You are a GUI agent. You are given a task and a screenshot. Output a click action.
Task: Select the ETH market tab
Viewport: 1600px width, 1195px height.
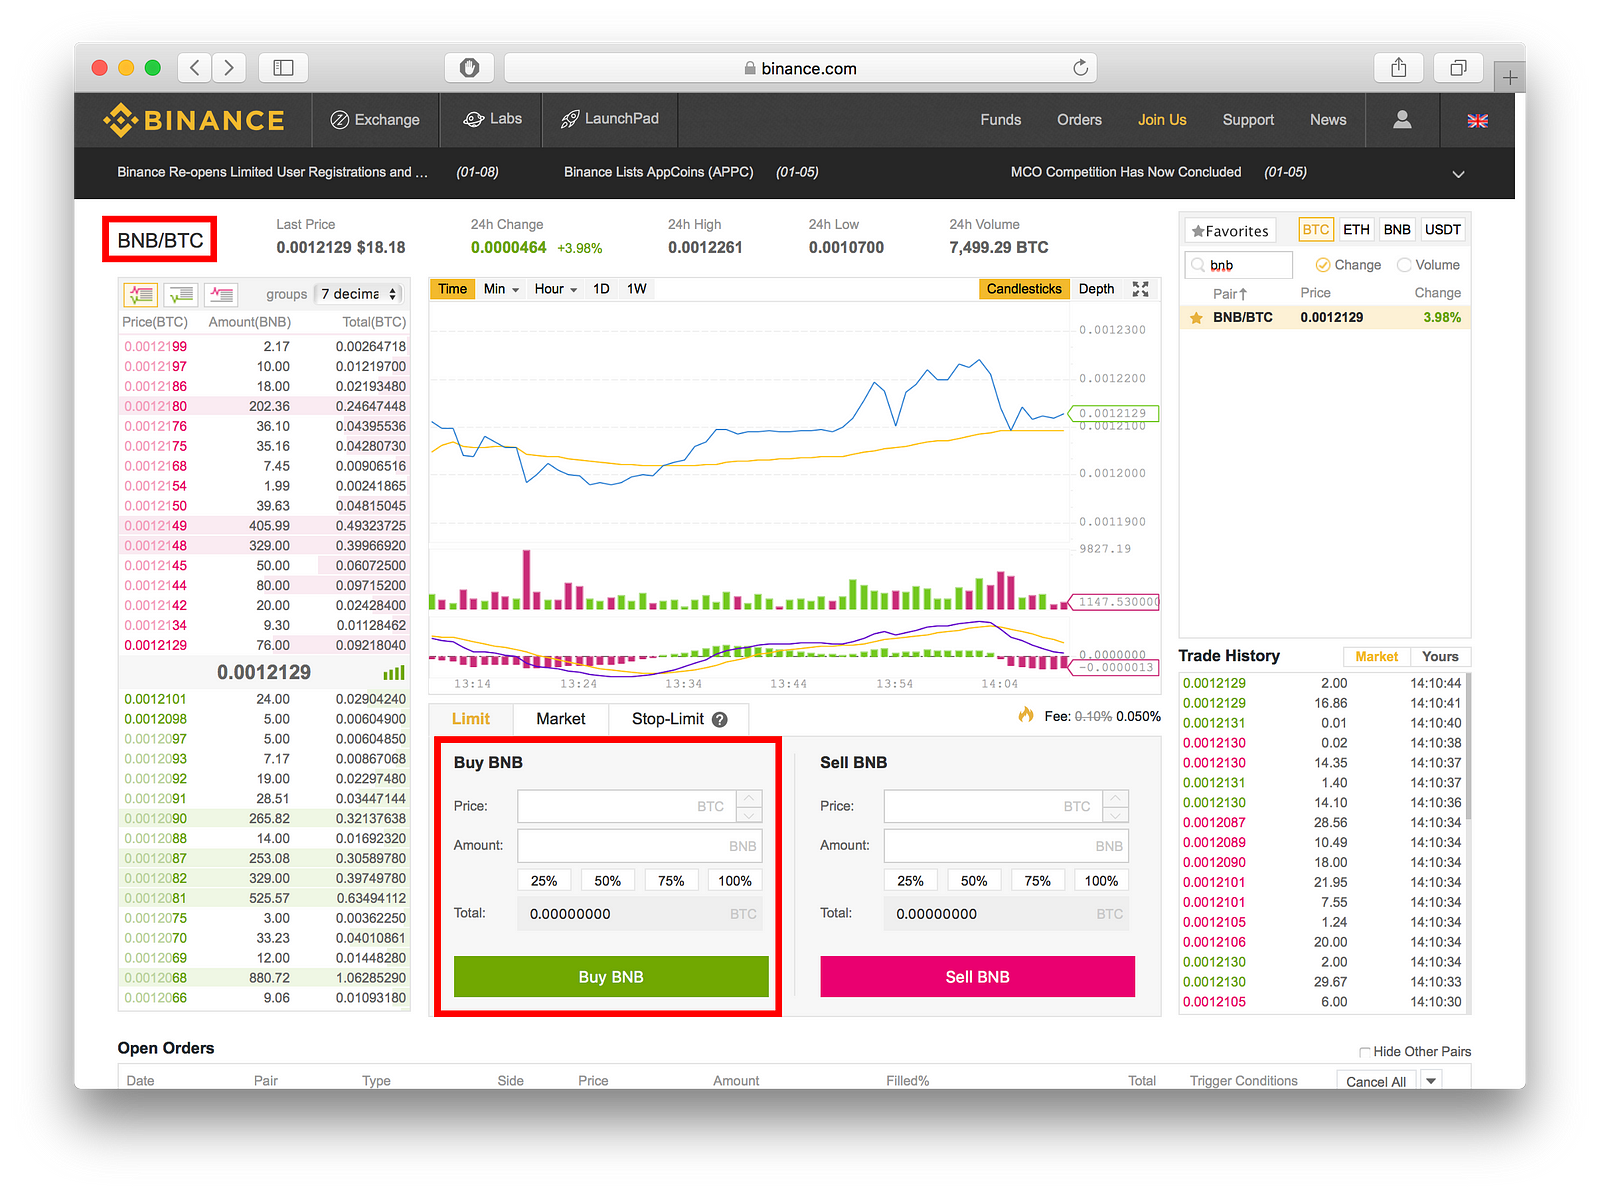tap(1356, 230)
